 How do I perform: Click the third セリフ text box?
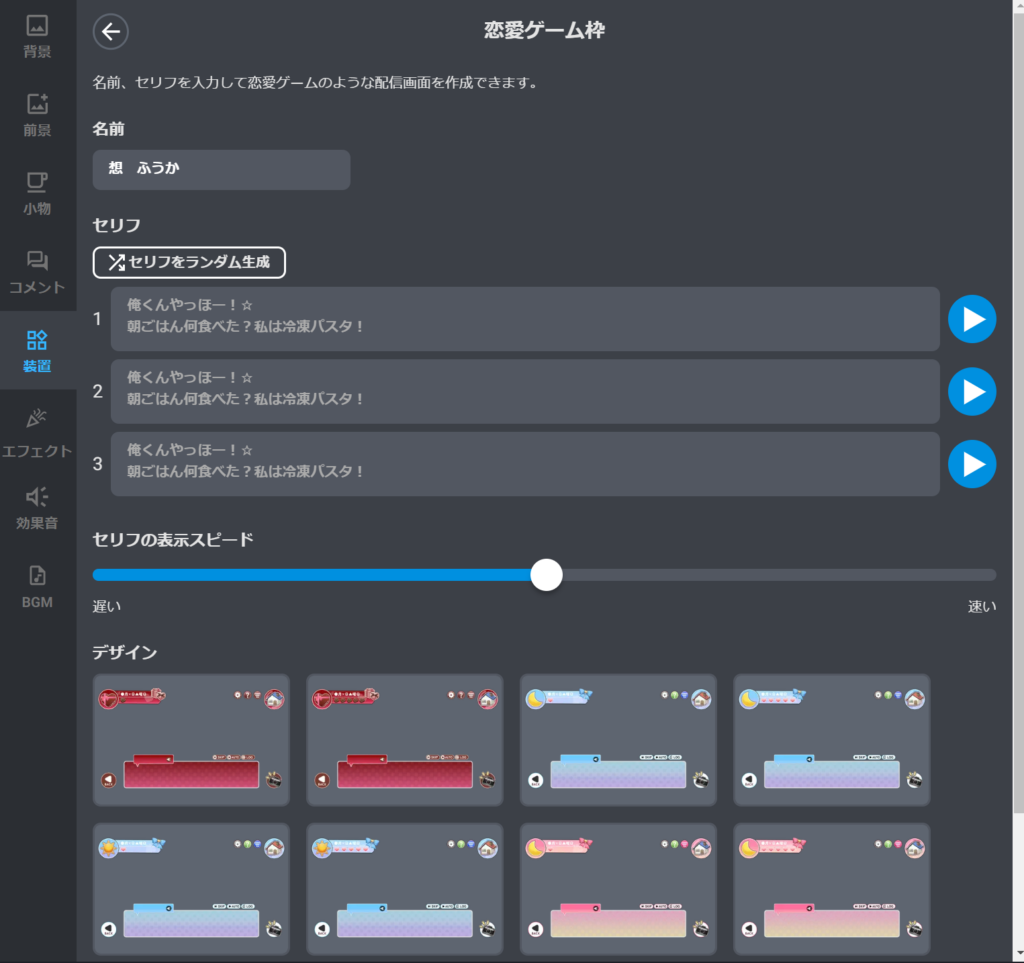525,464
